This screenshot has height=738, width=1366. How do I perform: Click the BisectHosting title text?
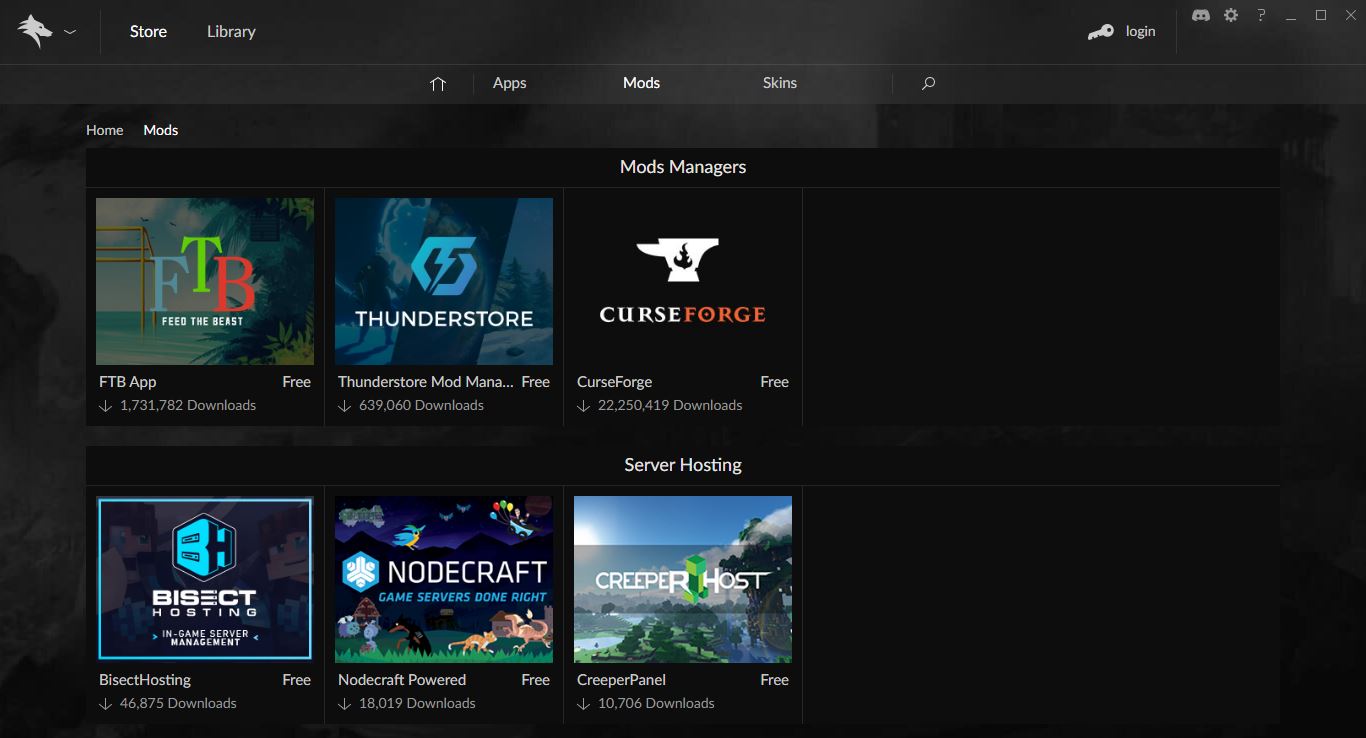coord(145,680)
